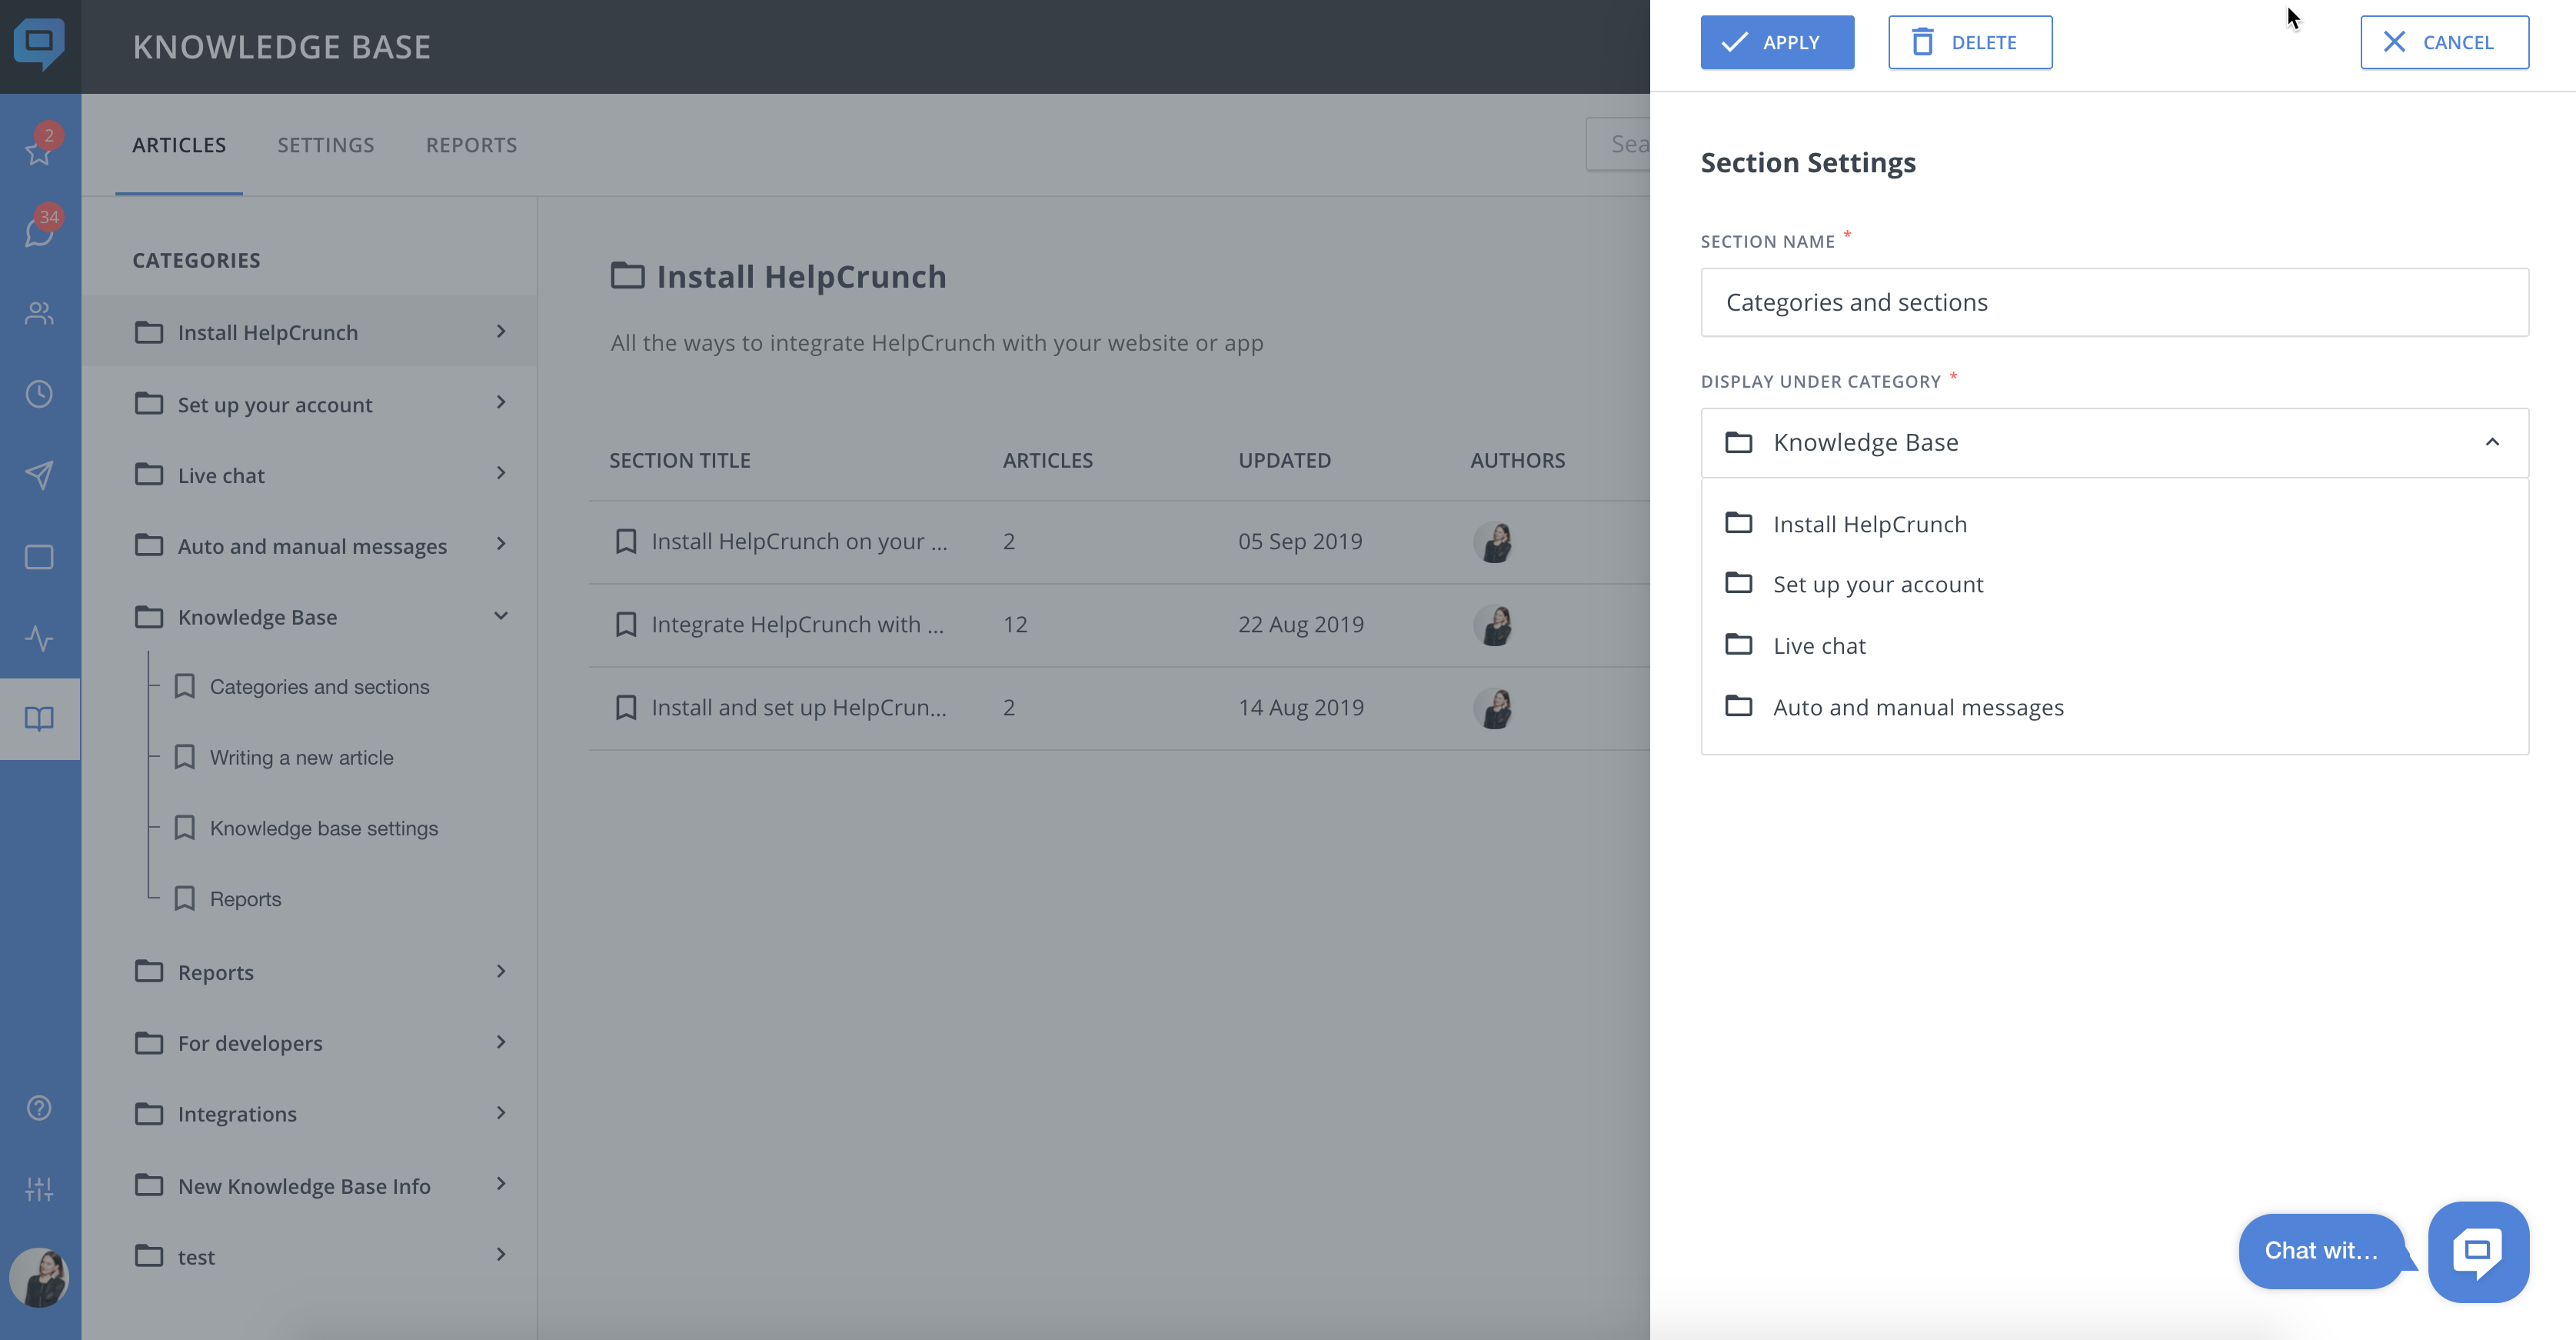Choose Auto and manual messages dropdown option
The height and width of the screenshot is (1340, 2576).
(x=2114, y=707)
